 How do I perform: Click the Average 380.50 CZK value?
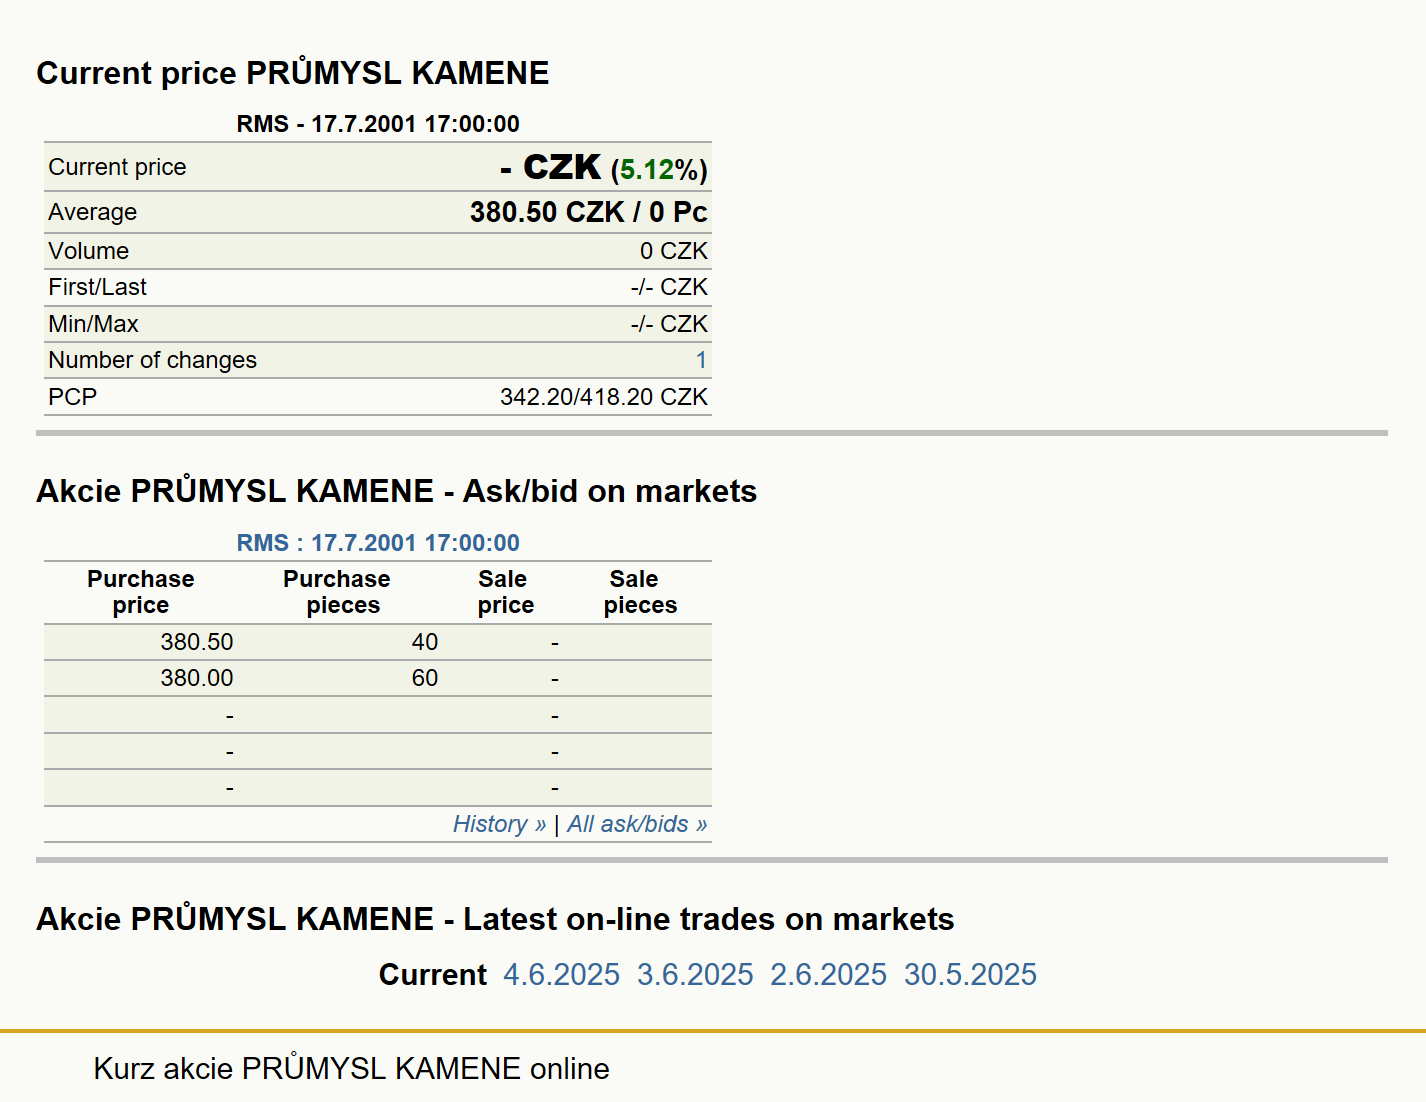tap(547, 212)
